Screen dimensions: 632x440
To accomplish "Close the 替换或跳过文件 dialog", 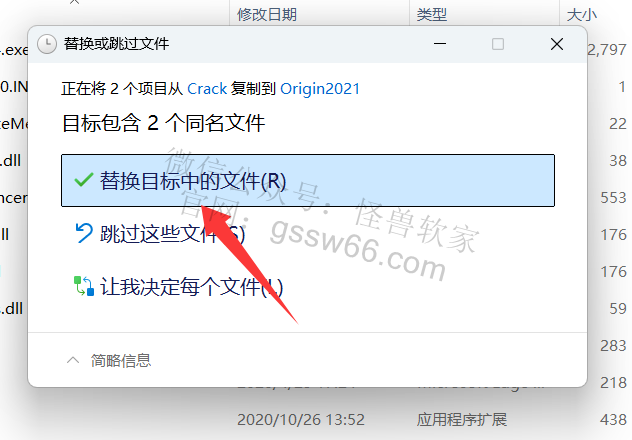I will 557,44.
